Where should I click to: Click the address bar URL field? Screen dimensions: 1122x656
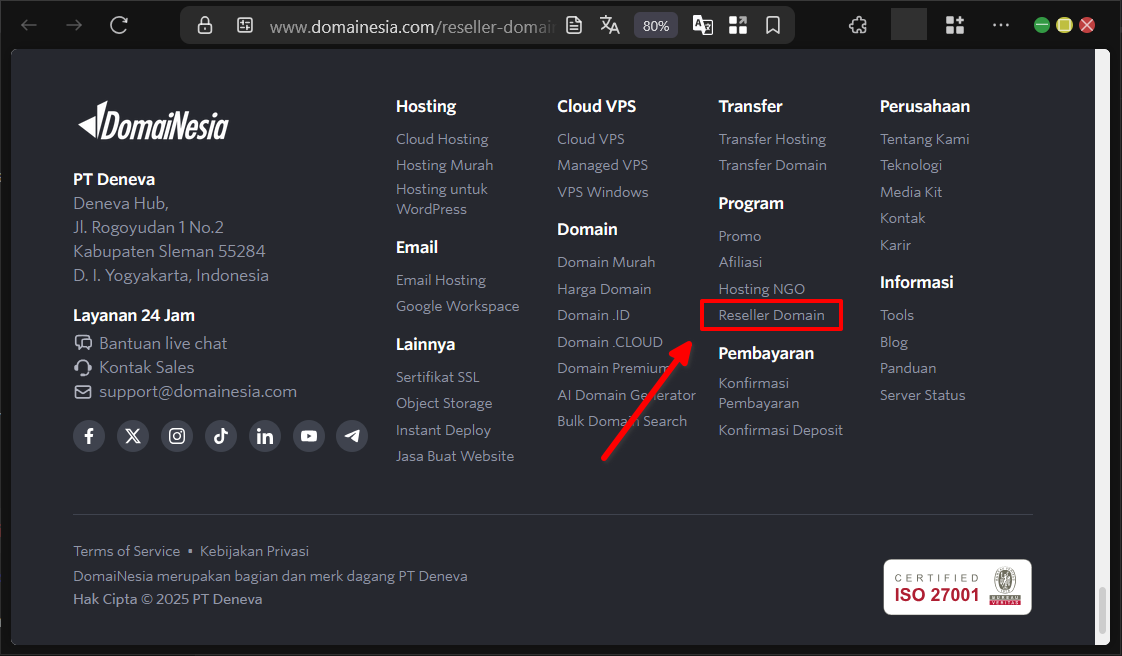click(410, 26)
